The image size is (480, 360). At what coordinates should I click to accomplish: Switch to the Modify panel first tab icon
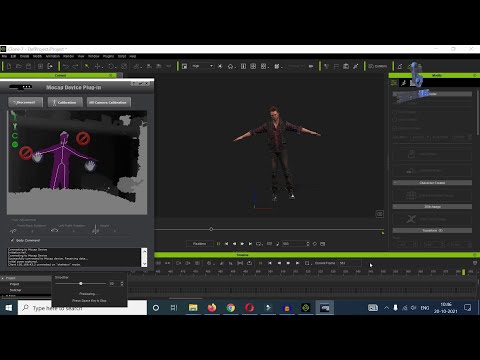[394, 83]
